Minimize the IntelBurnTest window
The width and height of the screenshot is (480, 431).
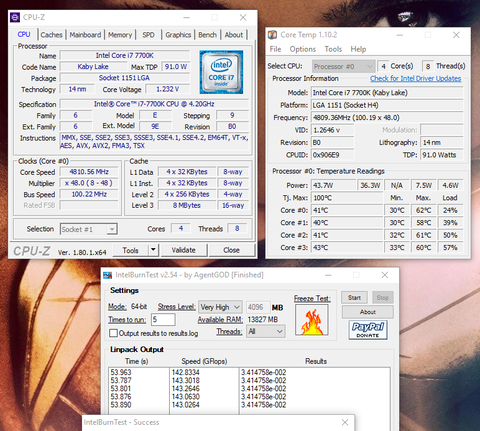pyautogui.click(x=328, y=275)
